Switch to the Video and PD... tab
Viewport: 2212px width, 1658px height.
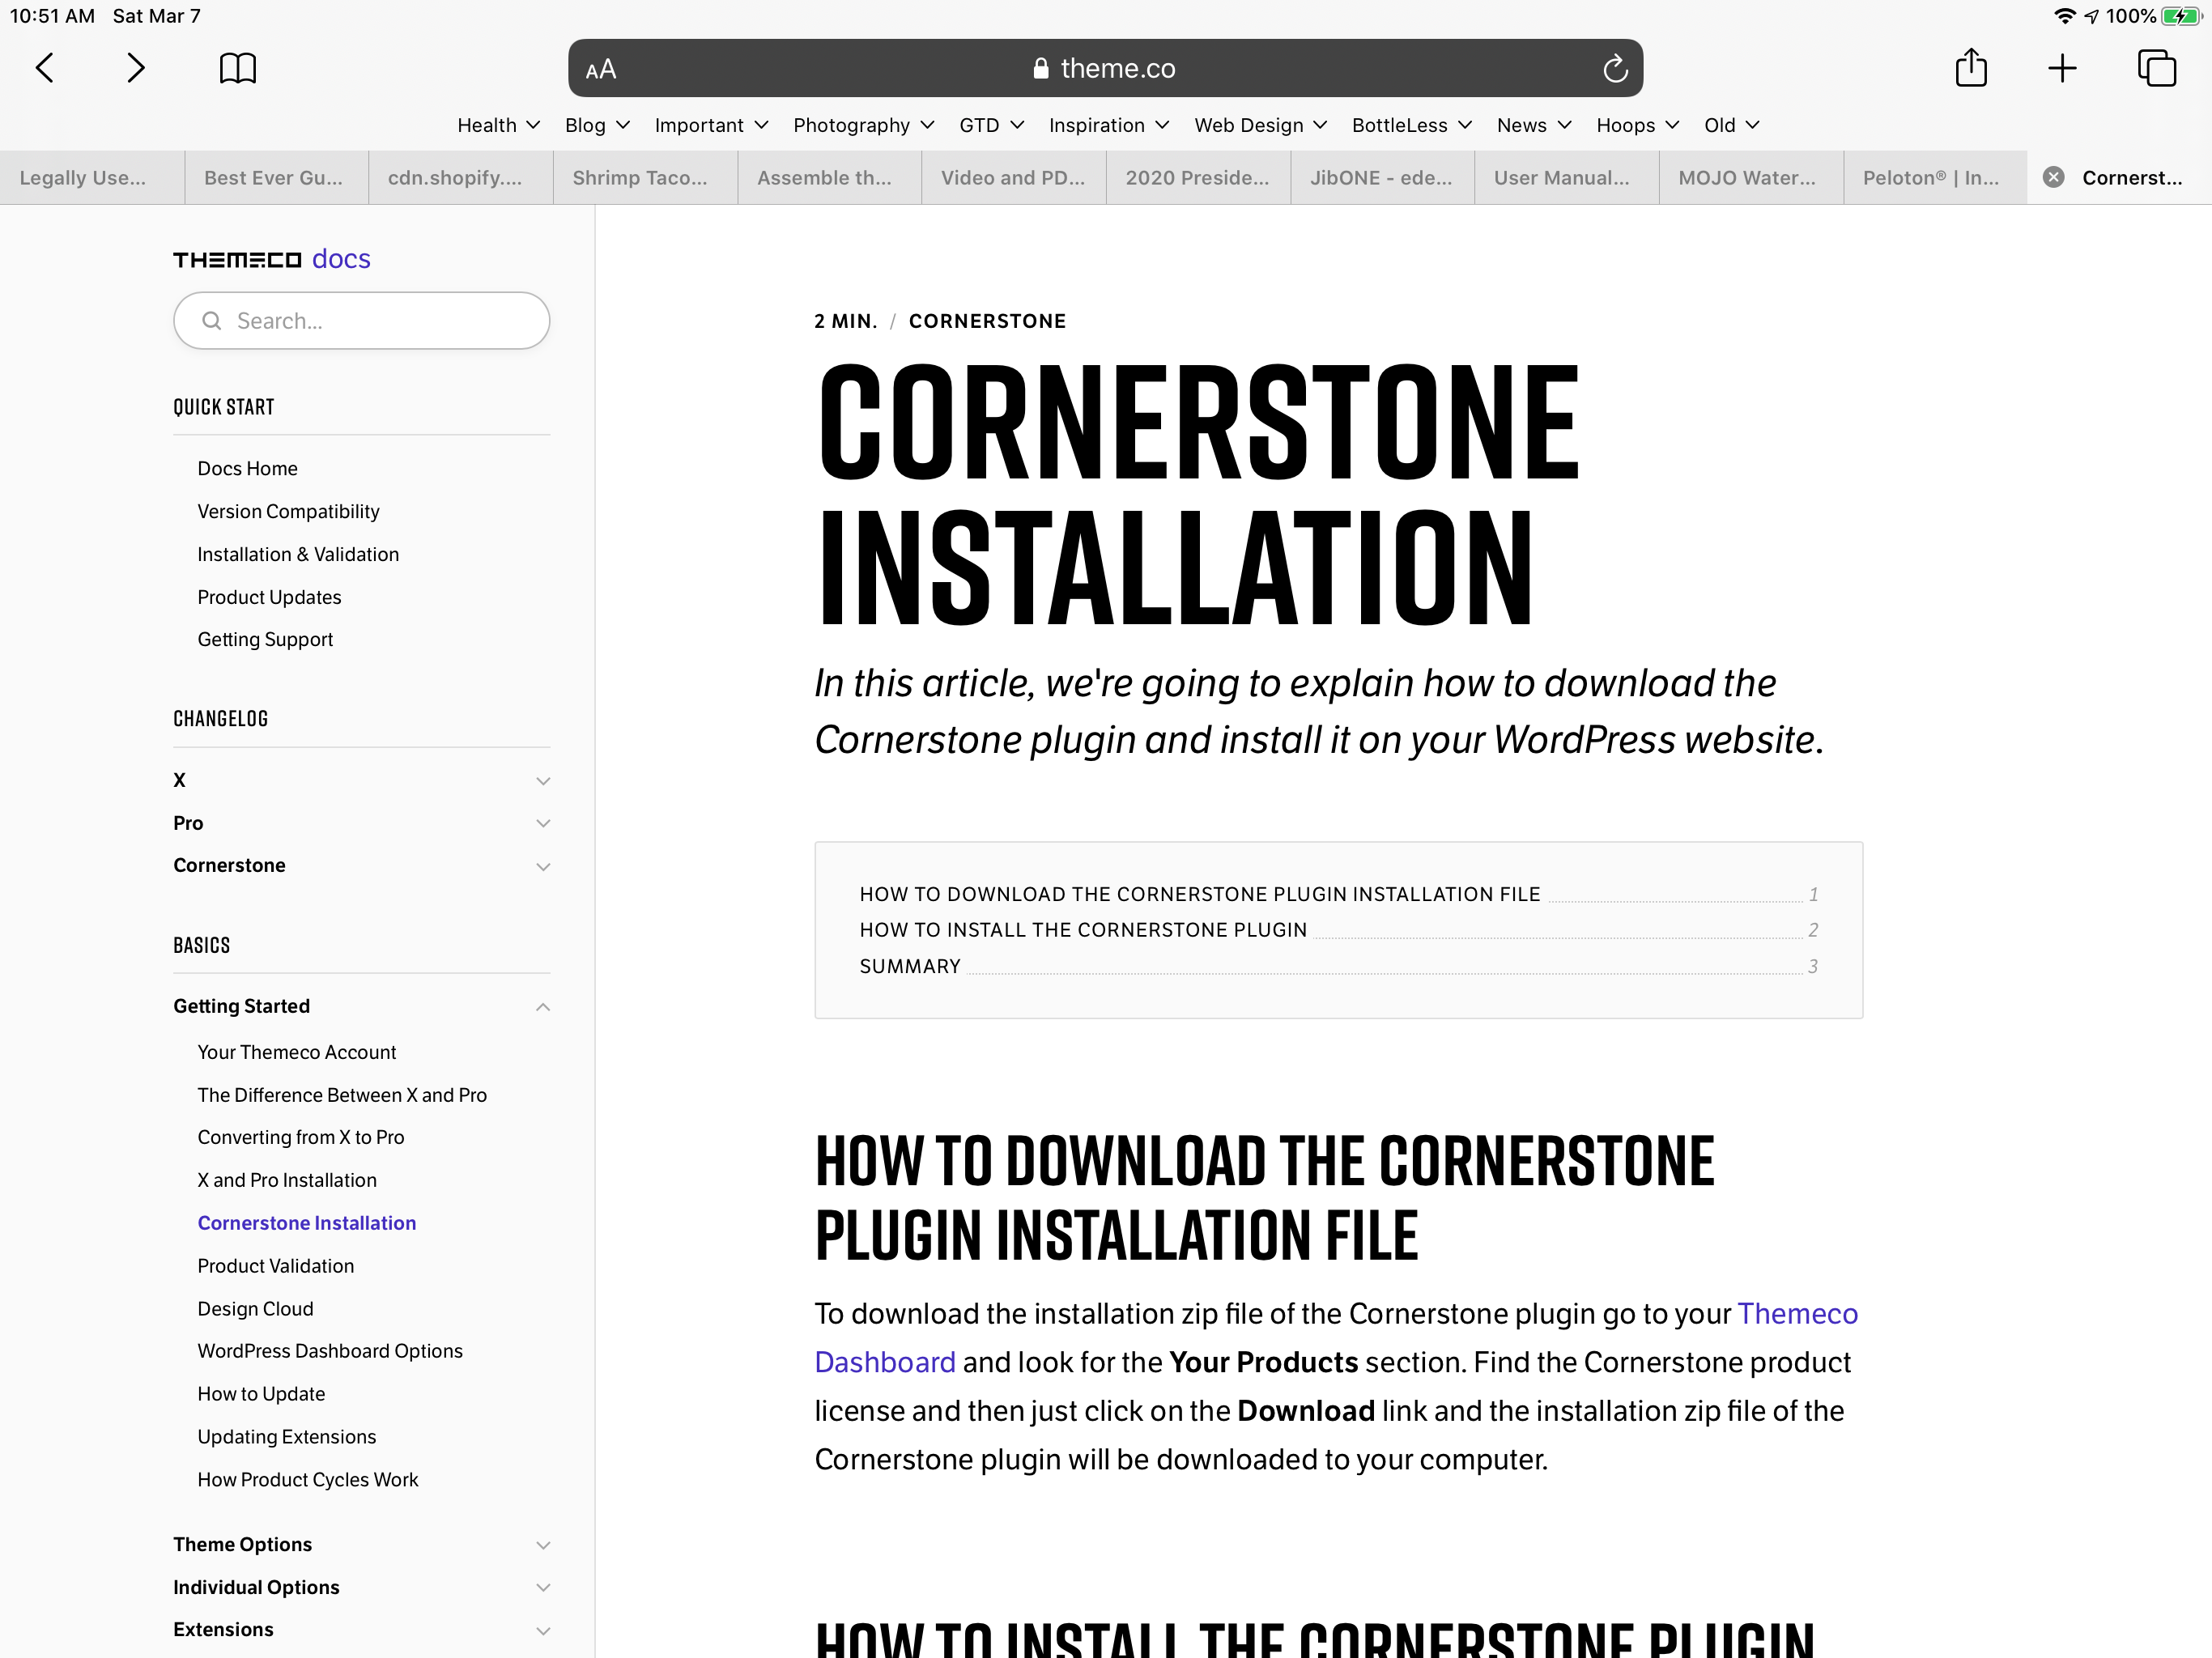tap(1014, 177)
